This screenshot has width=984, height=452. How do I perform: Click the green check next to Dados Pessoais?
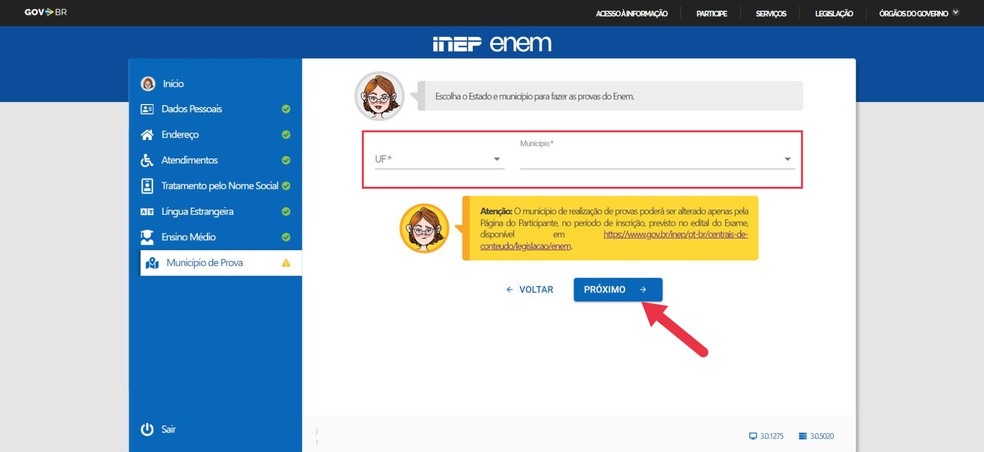286,109
